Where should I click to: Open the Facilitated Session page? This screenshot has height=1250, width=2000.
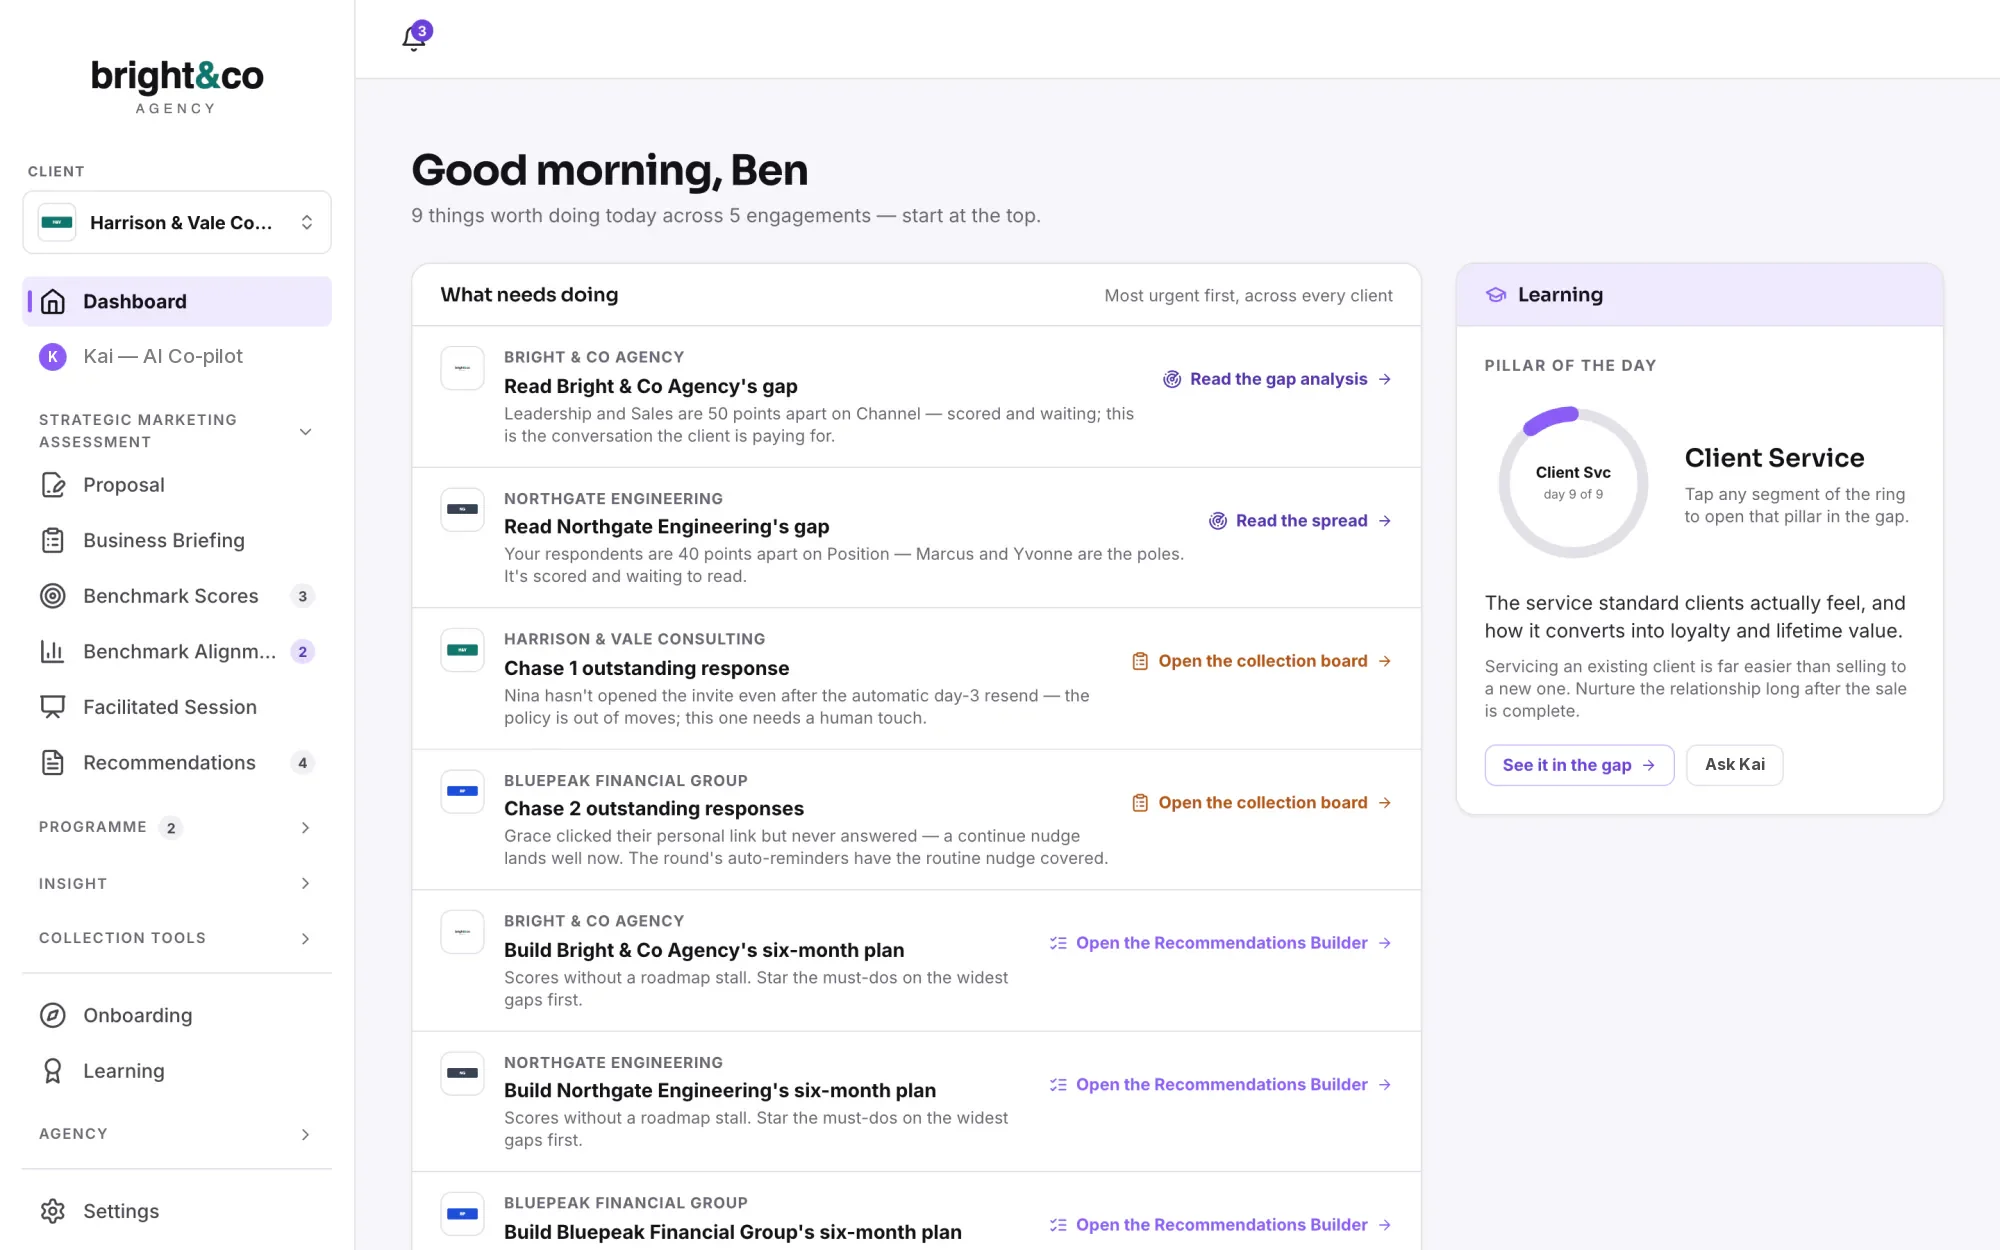(177, 707)
